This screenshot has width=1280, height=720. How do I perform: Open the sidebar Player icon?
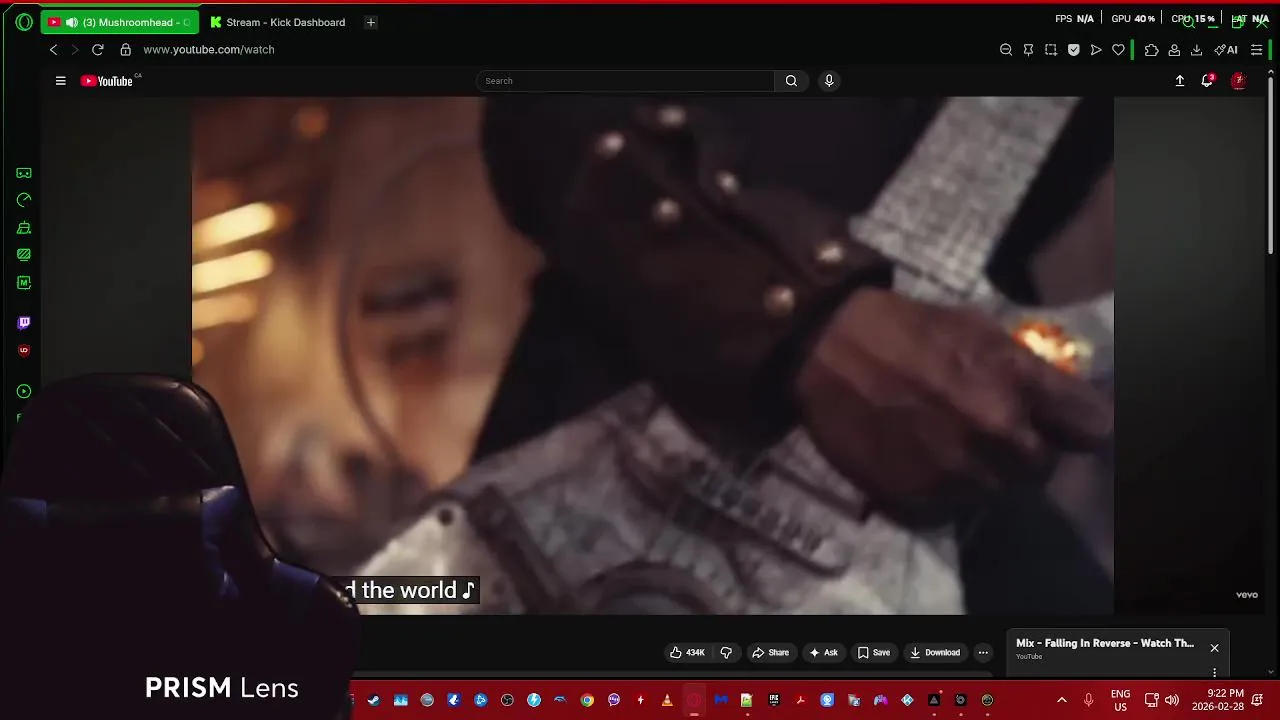[24, 391]
